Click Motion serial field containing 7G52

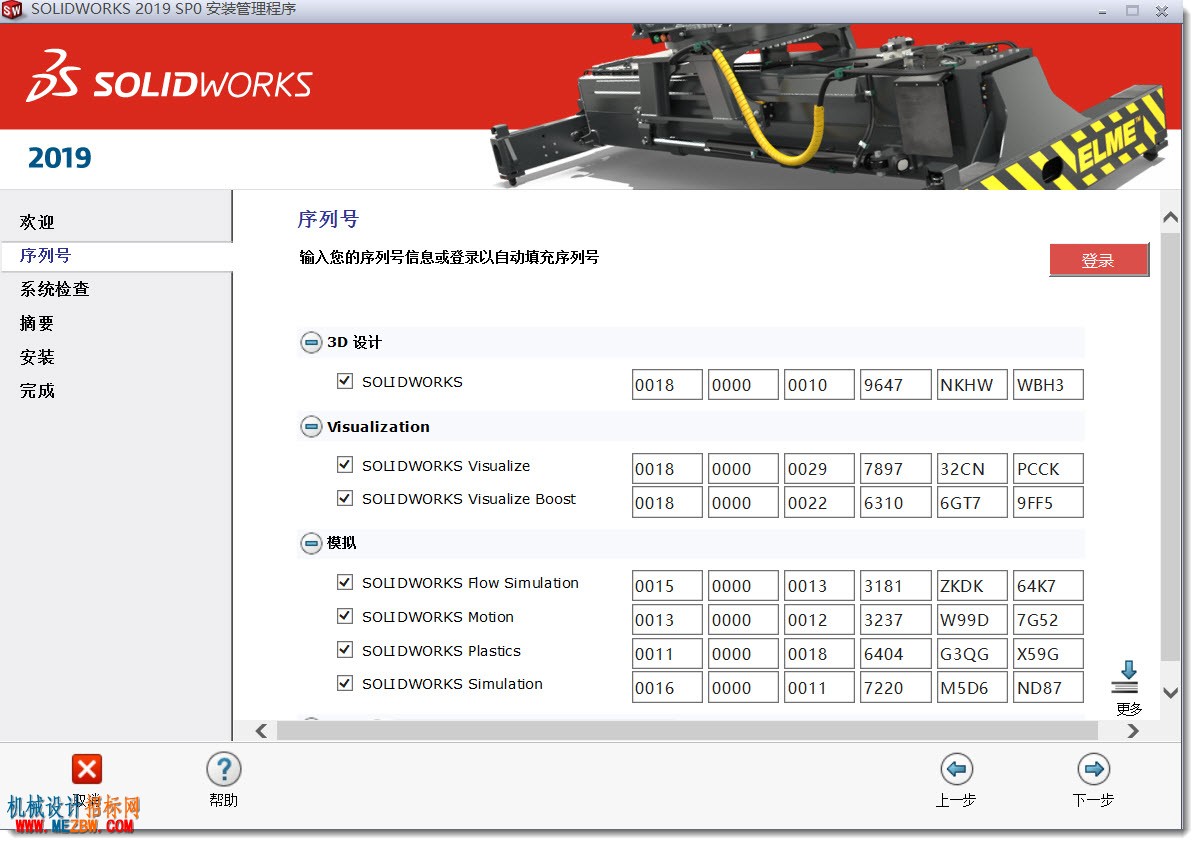point(1048,620)
